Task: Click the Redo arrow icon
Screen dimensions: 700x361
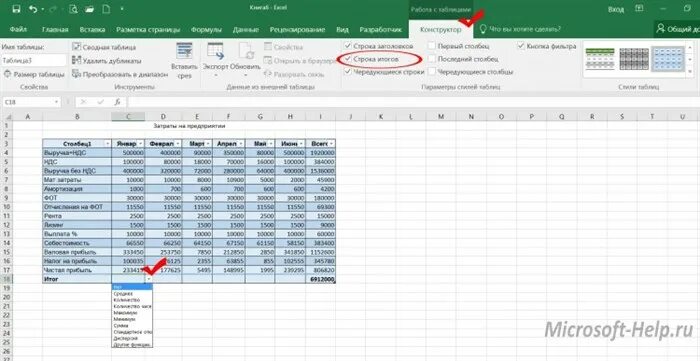Action: 53,9
